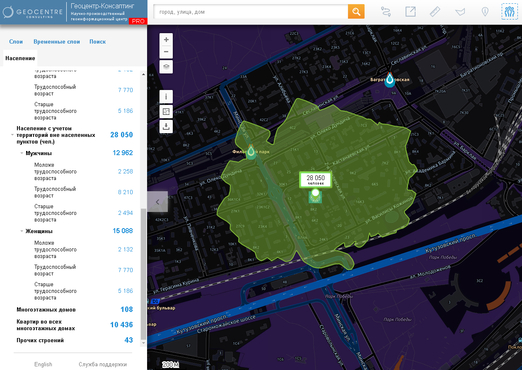This screenshot has height=370, width=522.
Task: Click the Квартир во всех многоэтажных домах row
Action: coord(75,325)
